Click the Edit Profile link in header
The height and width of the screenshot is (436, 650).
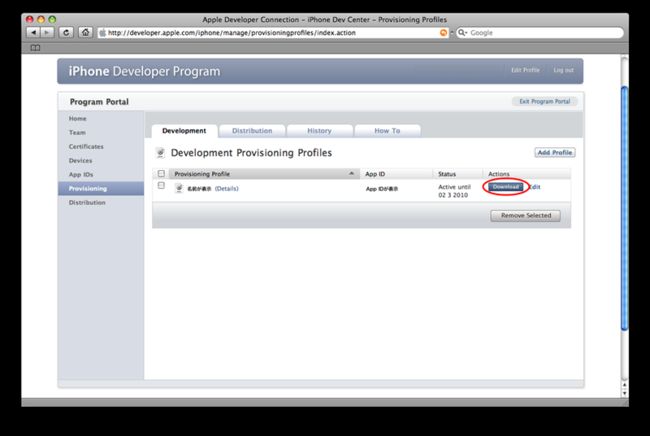525,70
